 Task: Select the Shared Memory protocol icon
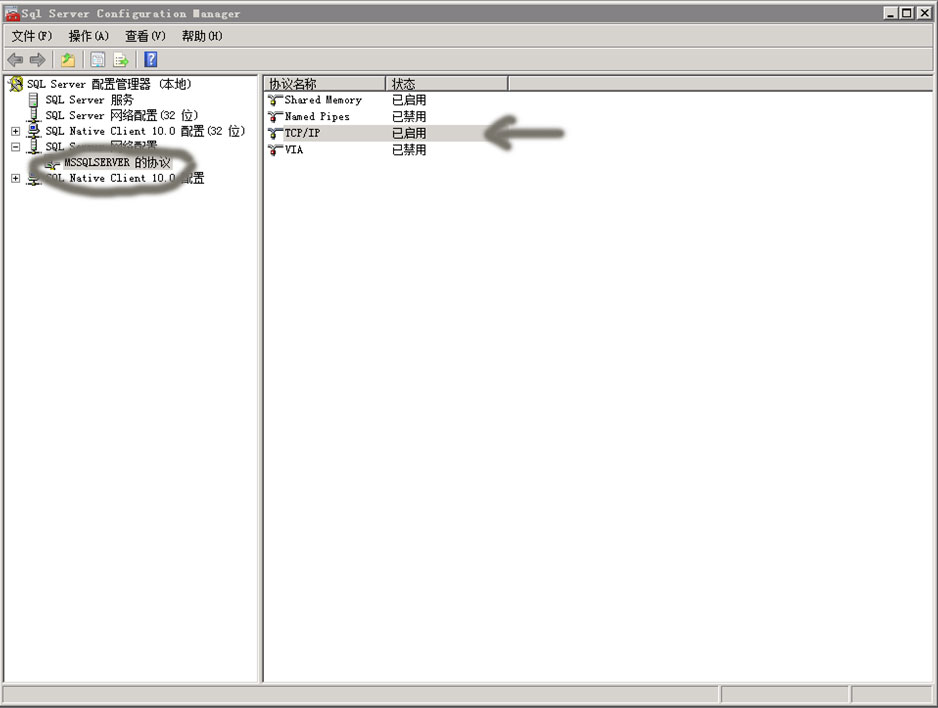[x=274, y=100]
